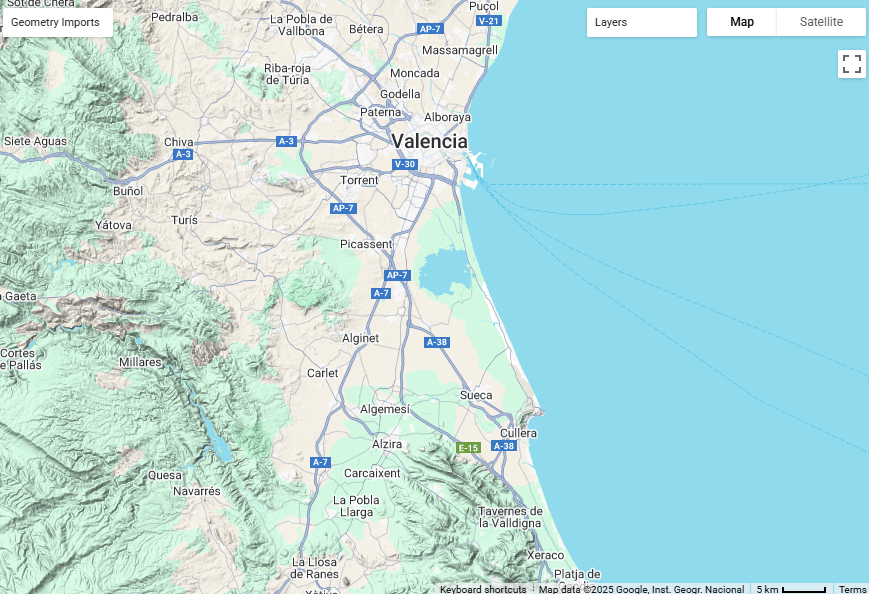
Task: Click the Turís town label
Action: (x=185, y=220)
